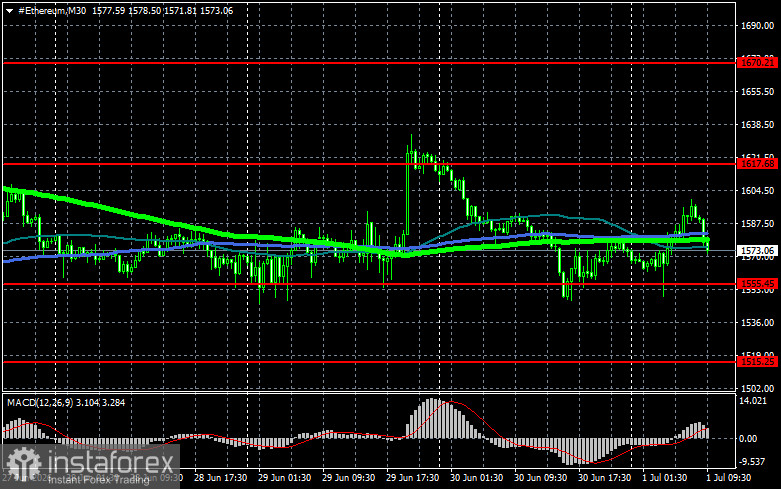Select the open price 1577.59 in header
This screenshot has height=489, width=781.
(109, 10)
